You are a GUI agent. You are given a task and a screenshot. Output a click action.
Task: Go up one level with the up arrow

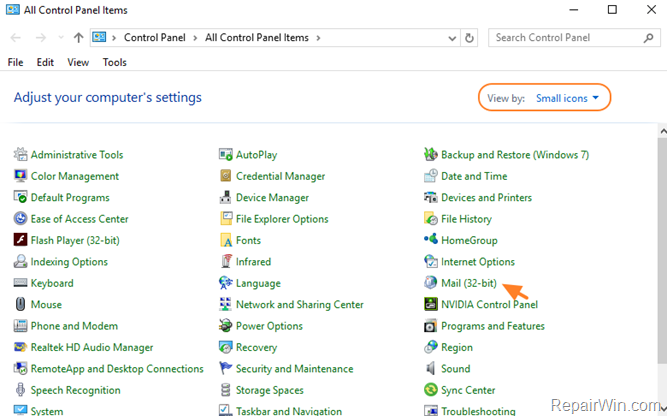pos(78,38)
